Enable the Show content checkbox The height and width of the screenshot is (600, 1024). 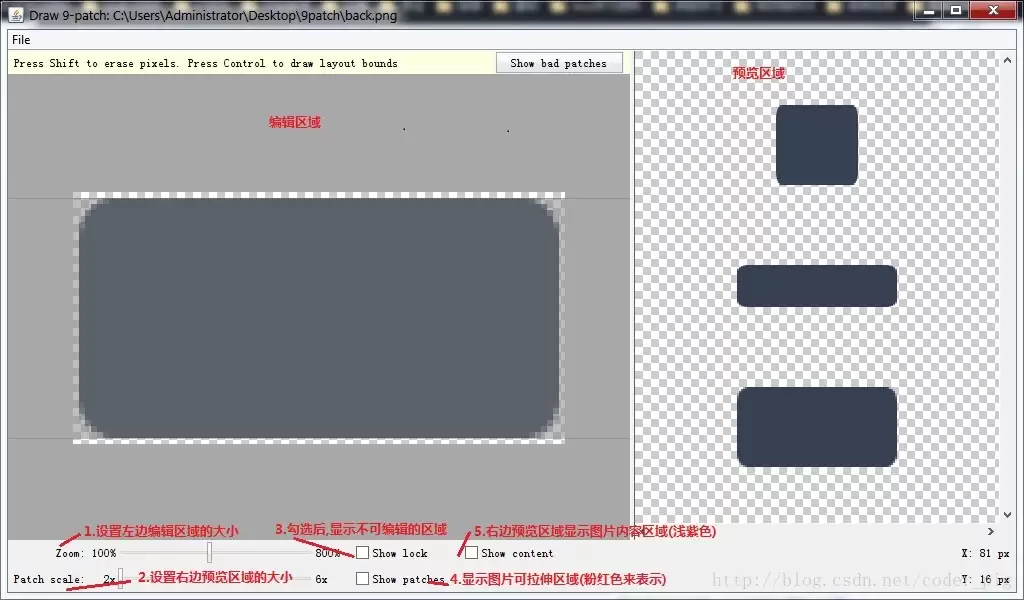point(472,553)
